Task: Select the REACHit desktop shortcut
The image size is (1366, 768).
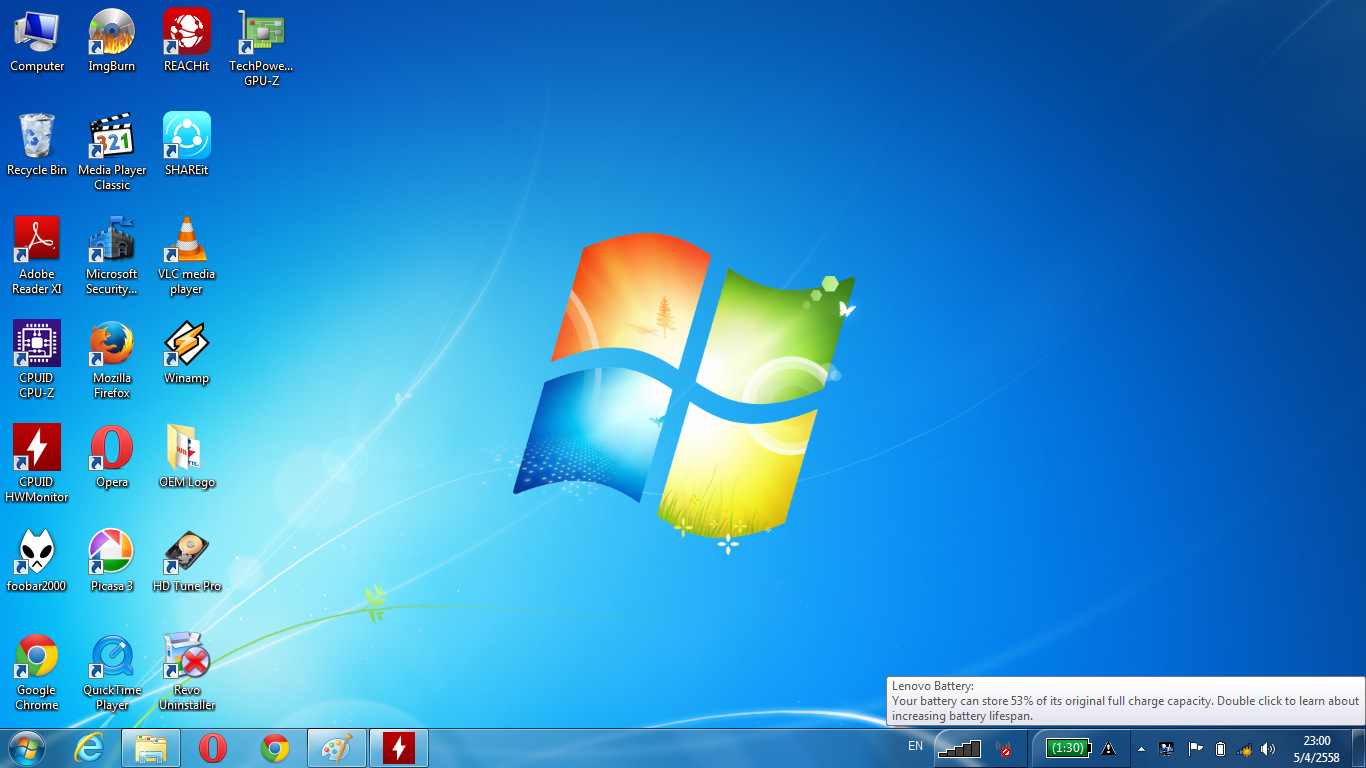Action: point(187,41)
